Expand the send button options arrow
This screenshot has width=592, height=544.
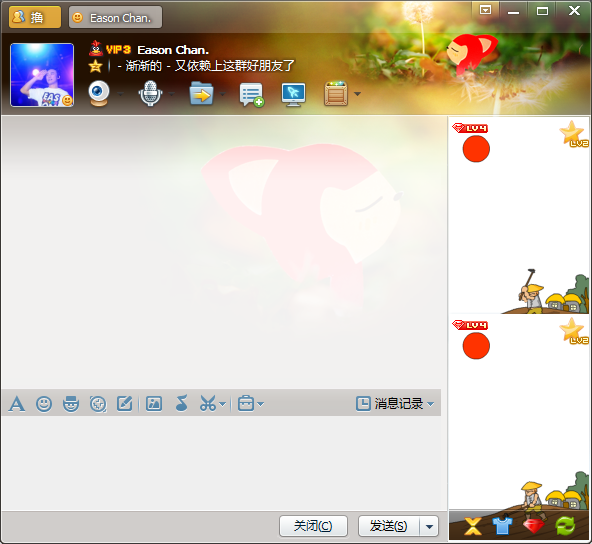(429, 526)
